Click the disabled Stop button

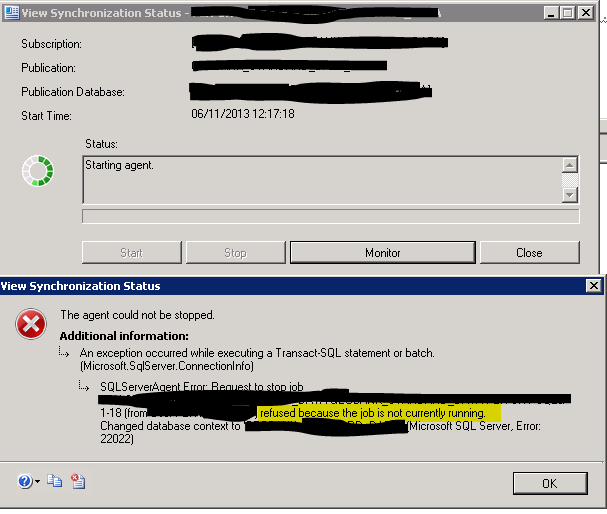click(235, 253)
